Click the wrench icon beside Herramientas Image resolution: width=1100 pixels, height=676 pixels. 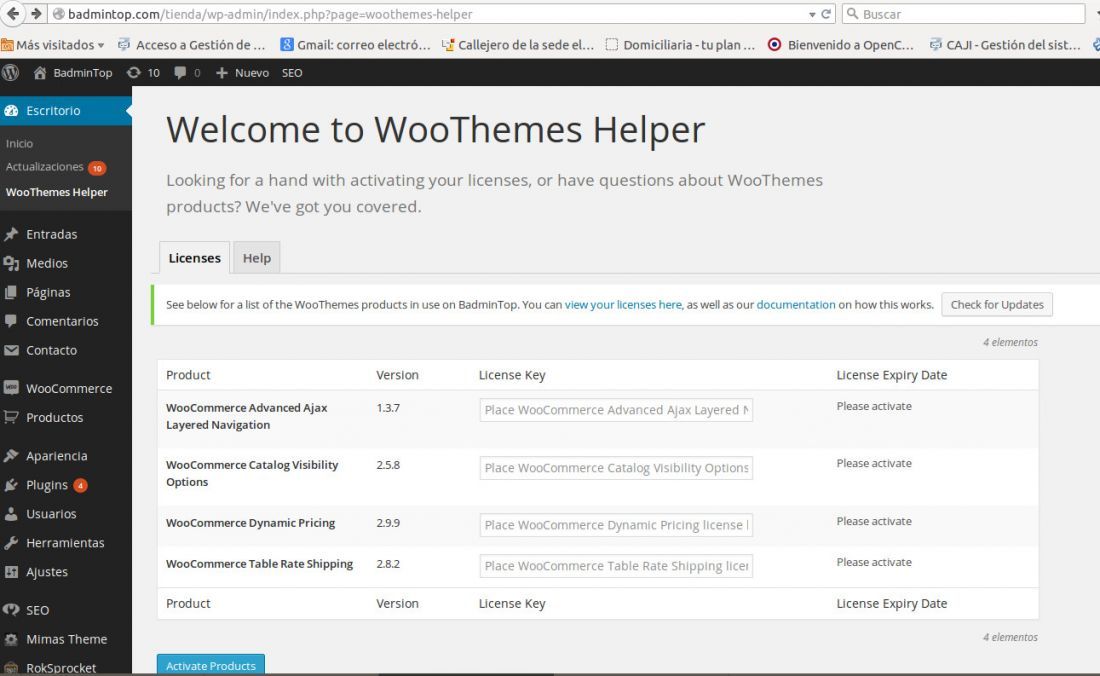(11, 543)
